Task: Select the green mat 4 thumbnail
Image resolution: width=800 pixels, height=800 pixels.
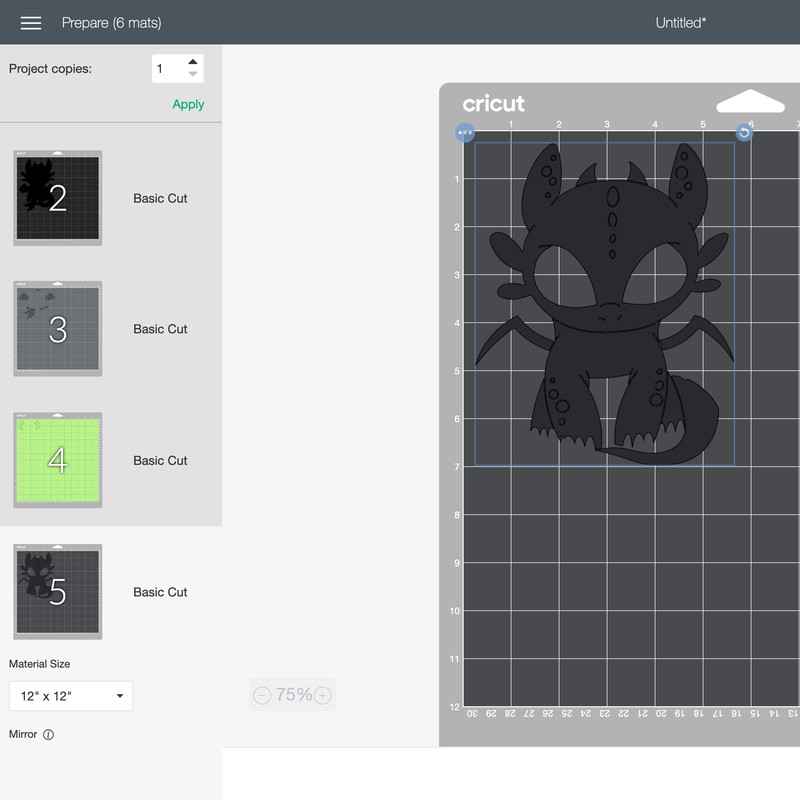Action: pos(57,460)
